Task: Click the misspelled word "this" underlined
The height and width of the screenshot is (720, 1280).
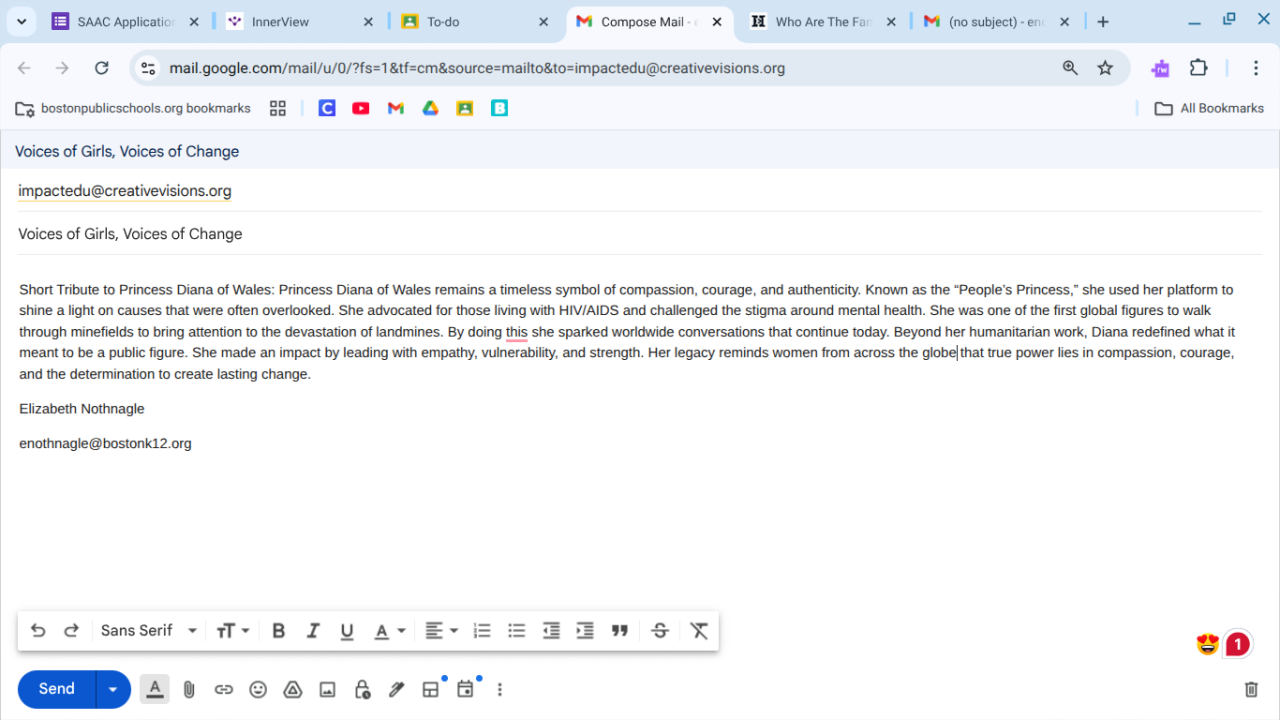Action: point(516,332)
